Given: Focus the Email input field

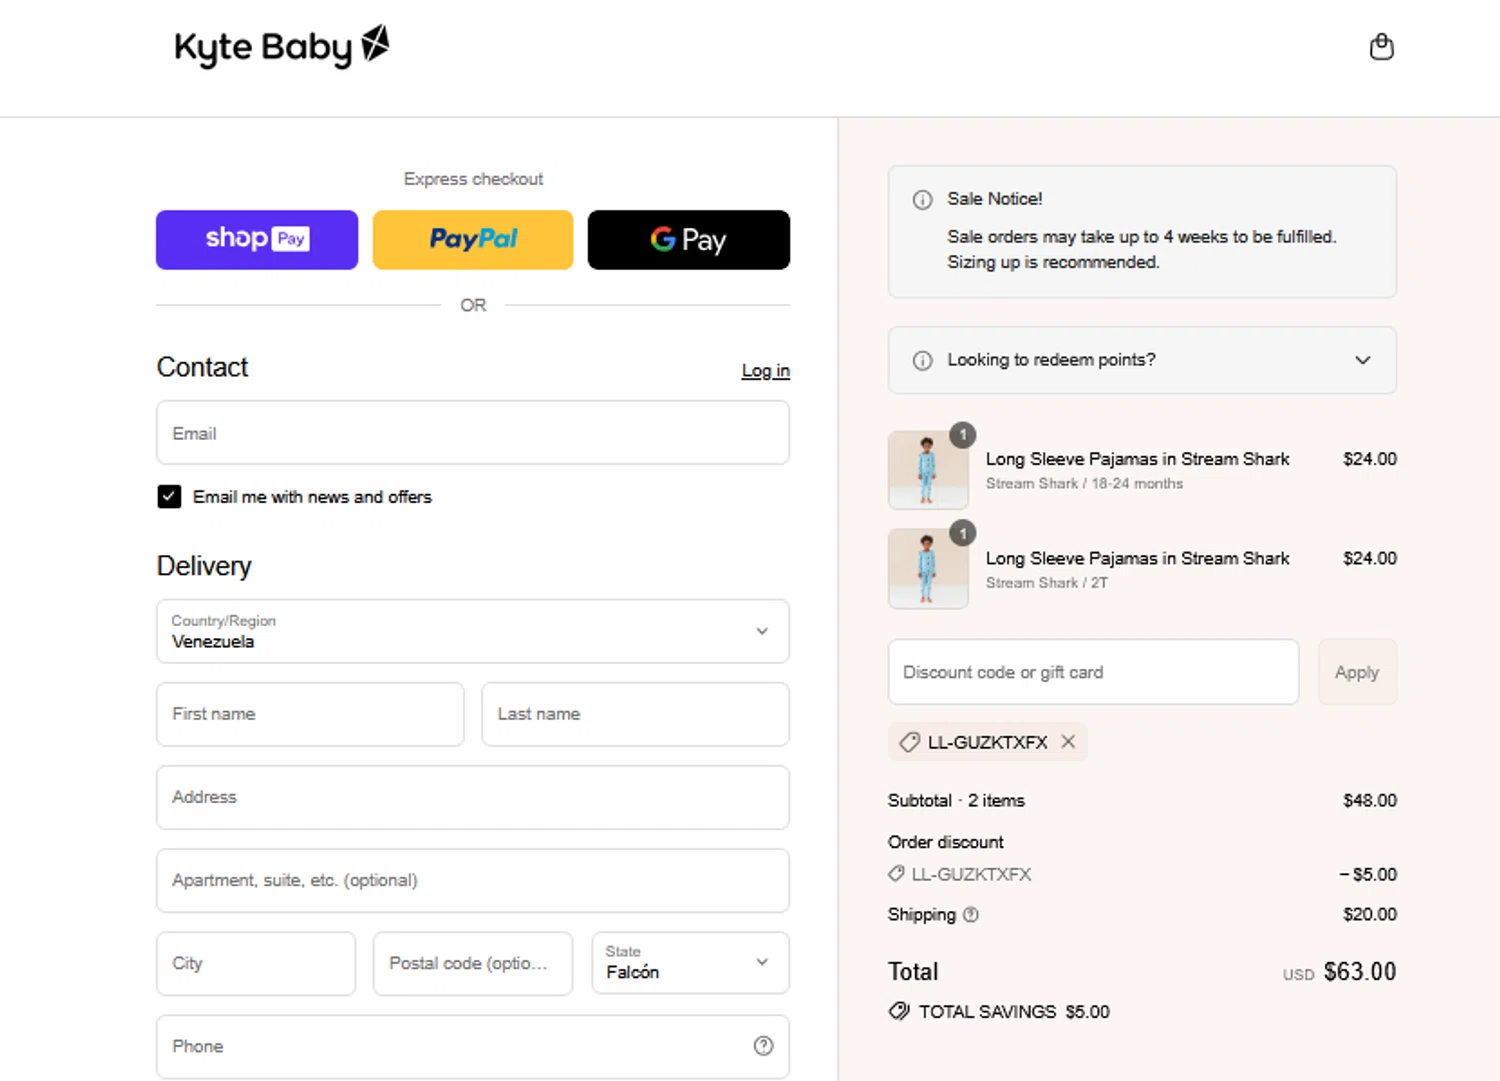Looking at the screenshot, I should point(473,433).
